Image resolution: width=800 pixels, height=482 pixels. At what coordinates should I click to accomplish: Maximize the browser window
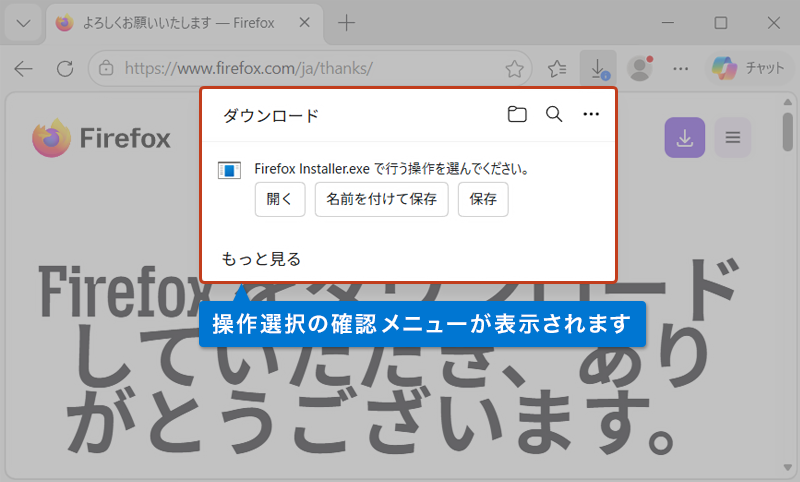point(720,23)
